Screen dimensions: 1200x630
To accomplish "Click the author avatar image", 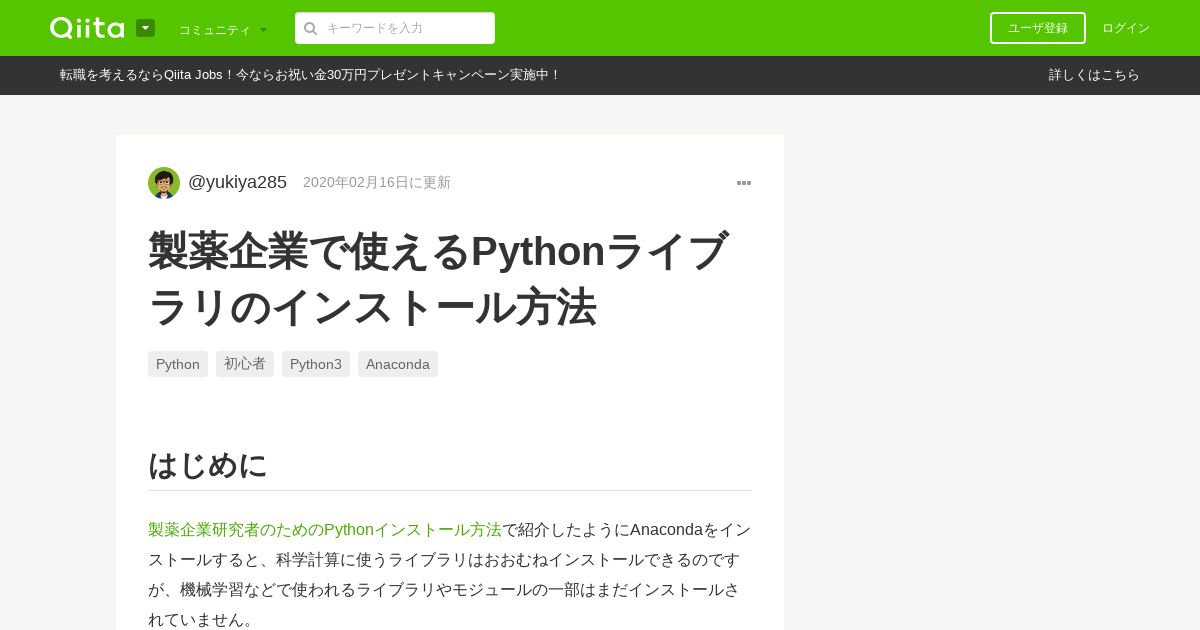I will [x=164, y=183].
